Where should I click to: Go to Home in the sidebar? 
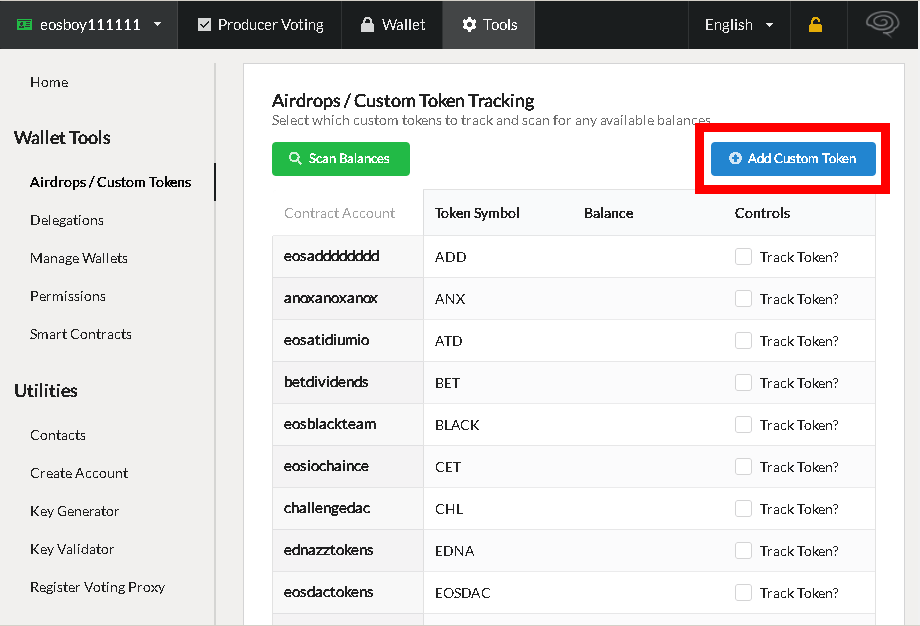49,82
